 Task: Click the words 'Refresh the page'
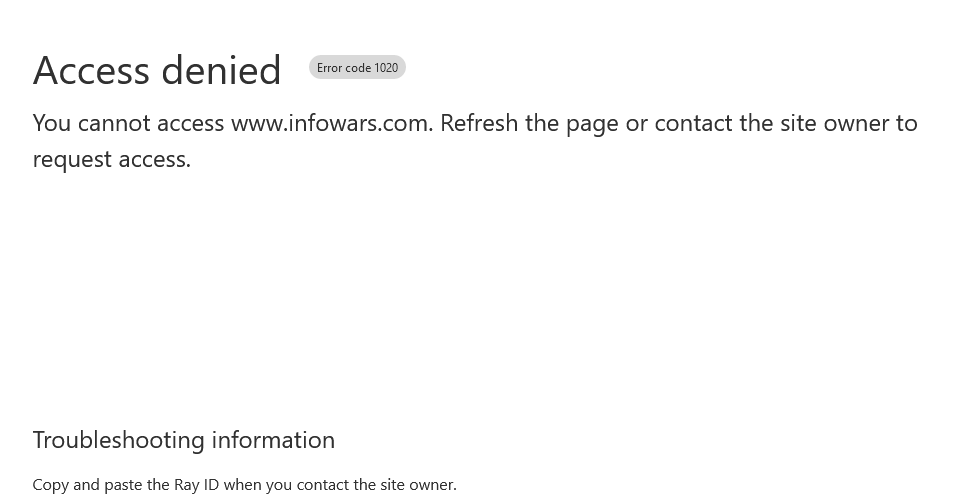[530, 124]
